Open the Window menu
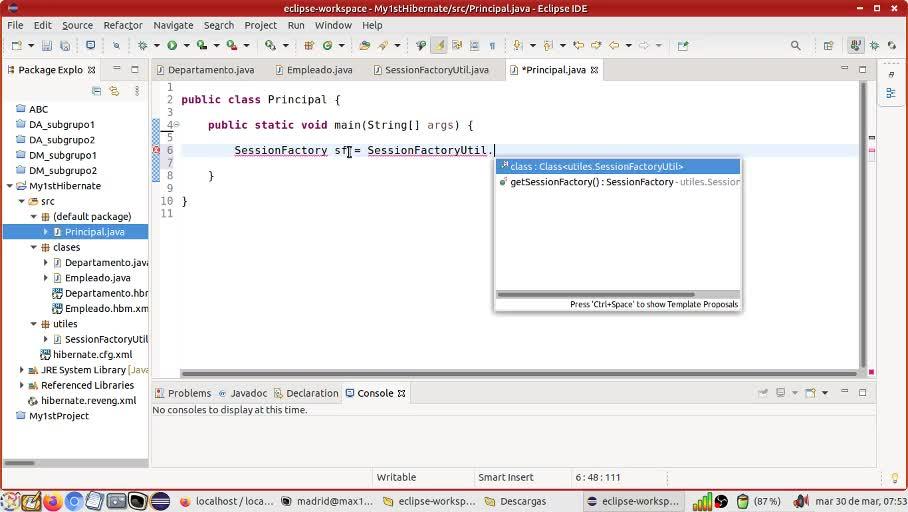The width and height of the screenshot is (908, 512). pyautogui.click(x=333, y=25)
